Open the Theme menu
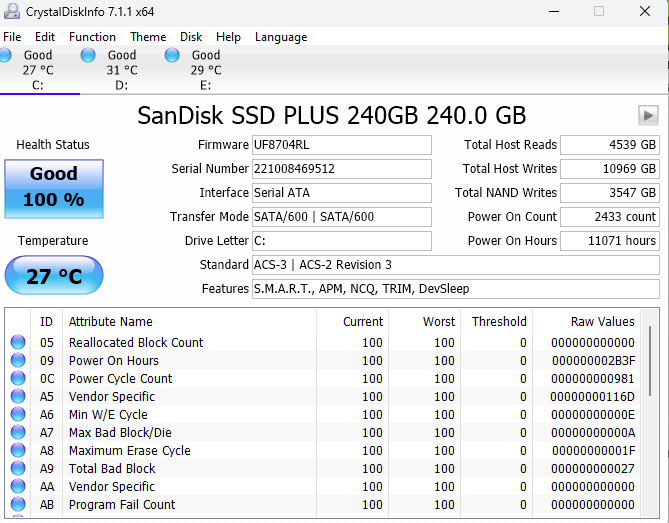This screenshot has width=669, height=523. pyautogui.click(x=148, y=37)
